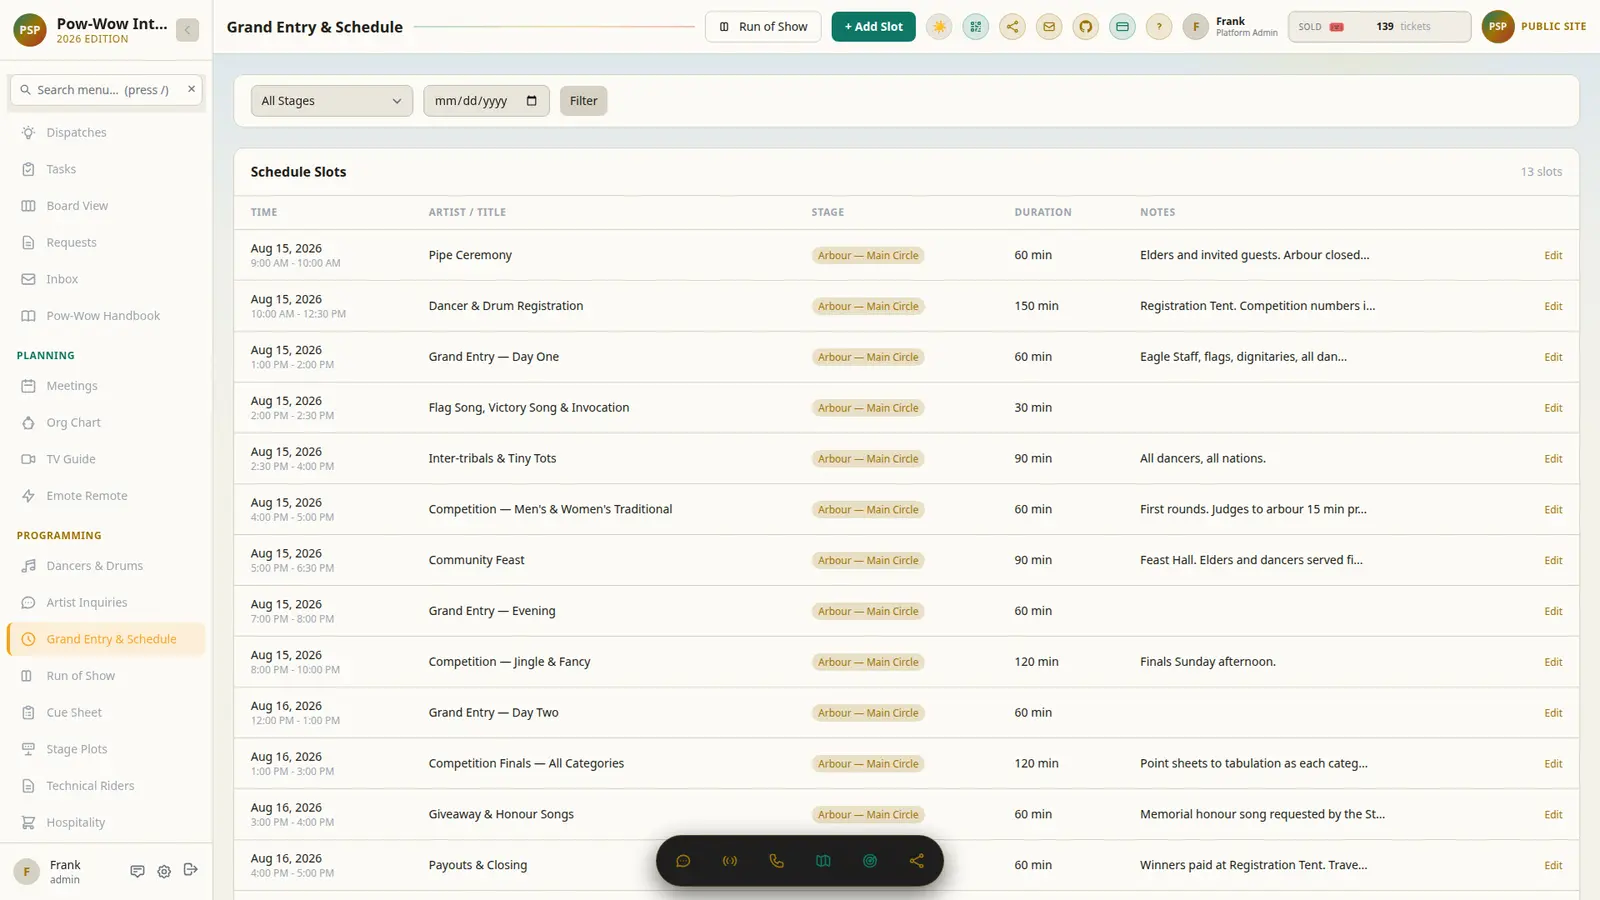
Task: Open Requests in sidebar
Action: 106,242
